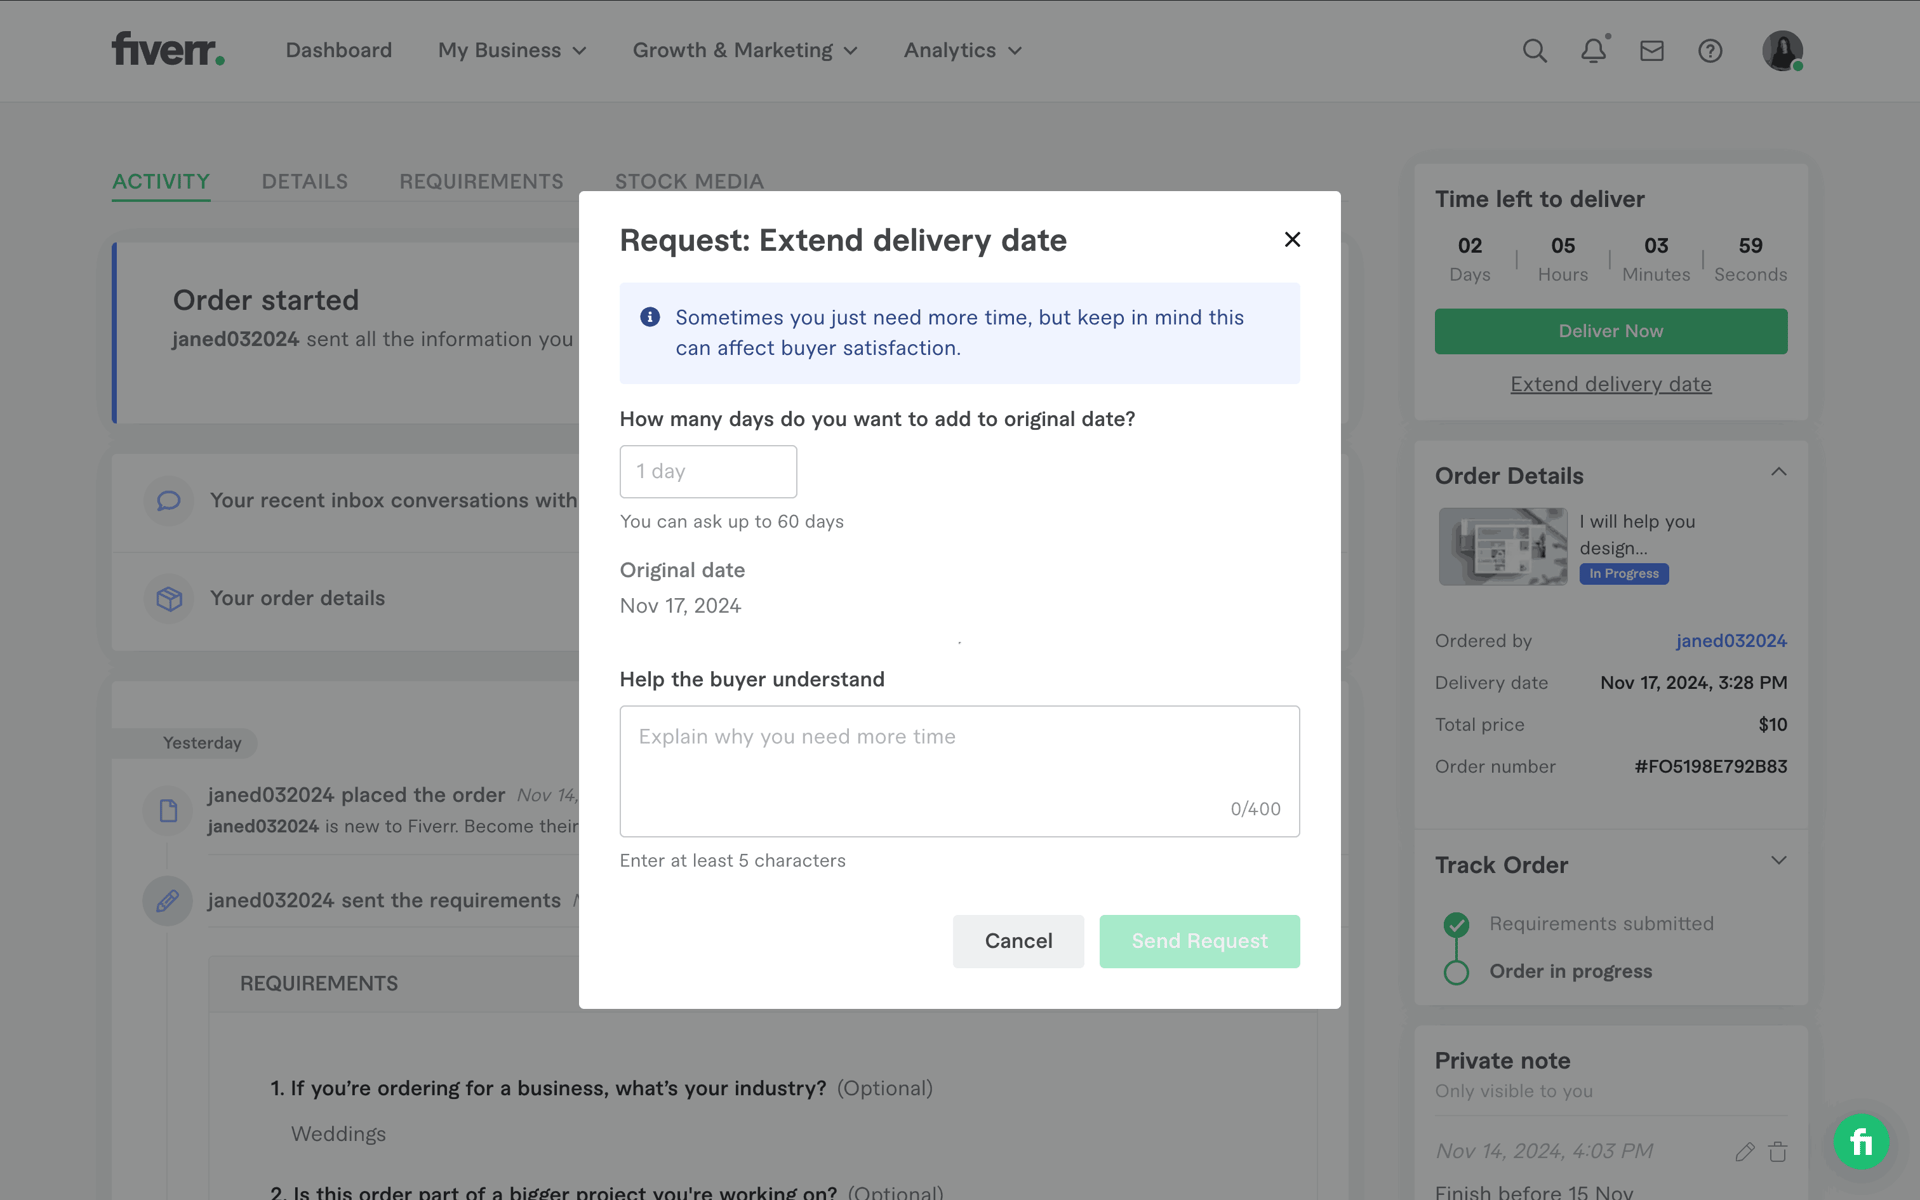This screenshot has width=1920, height=1200.
Task: Open the notifications bell
Action: [1593, 51]
